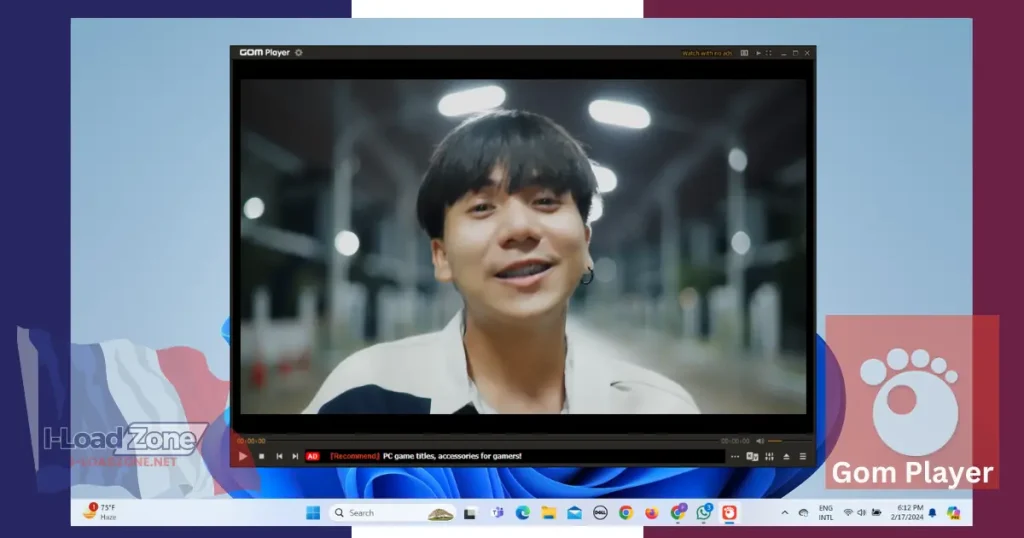This screenshot has height=538, width=1024.
Task: Toggle the playlist panel icon
Action: pyautogui.click(x=802, y=456)
